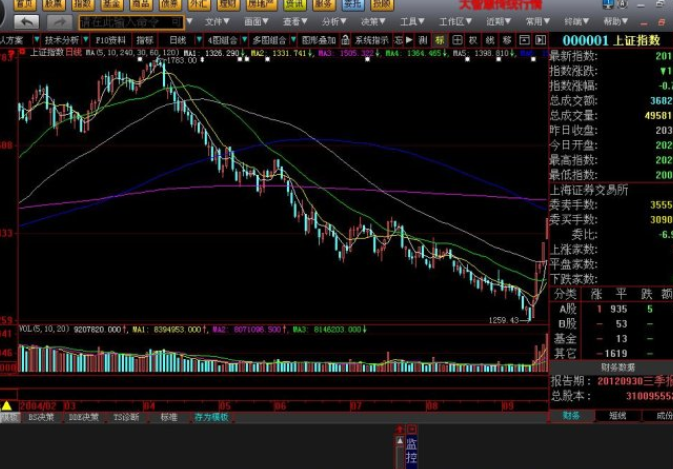Expand dropdown arrow next to 4图组合

pyautogui.click(x=244, y=40)
